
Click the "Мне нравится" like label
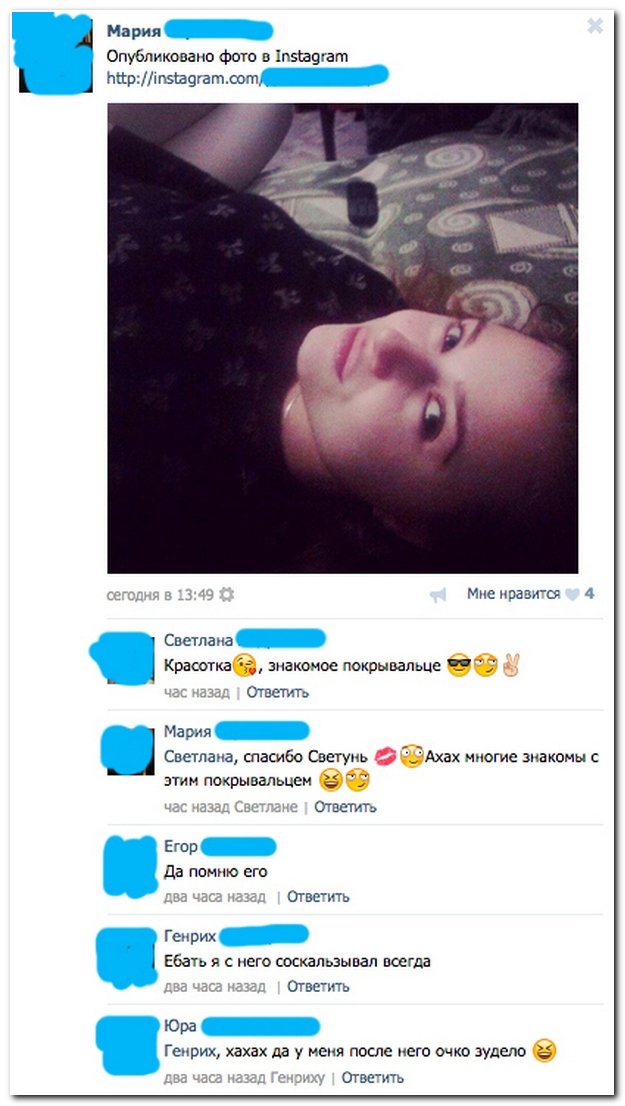click(x=513, y=594)
